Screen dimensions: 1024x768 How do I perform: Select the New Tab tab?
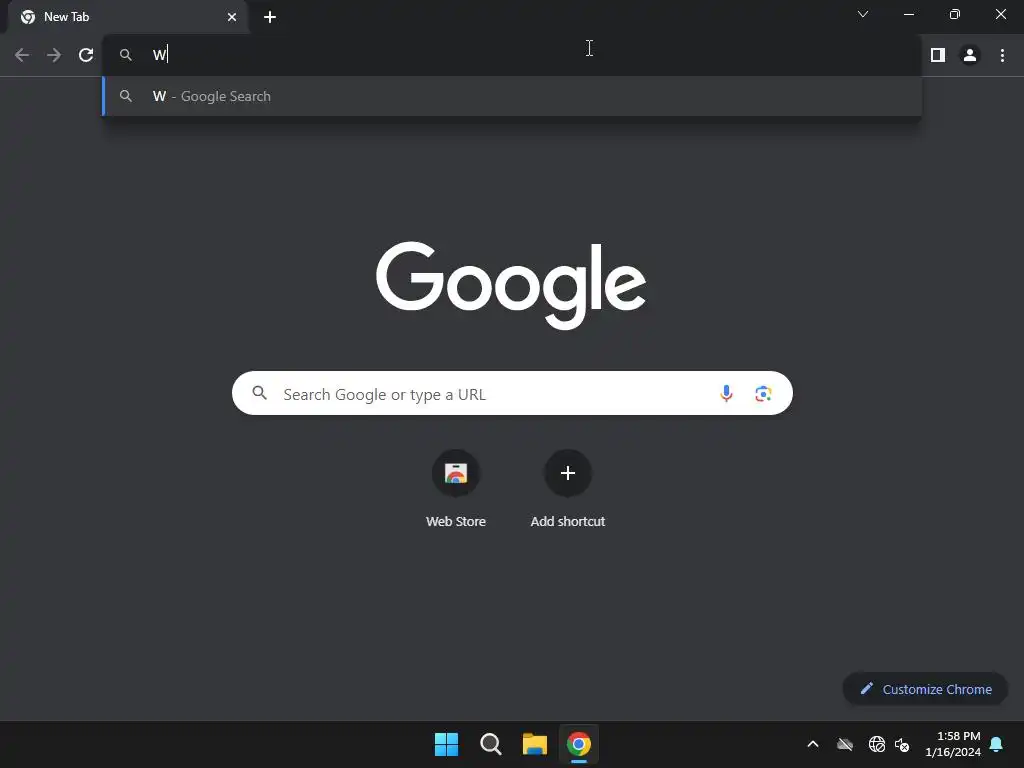tap(128, 17)
